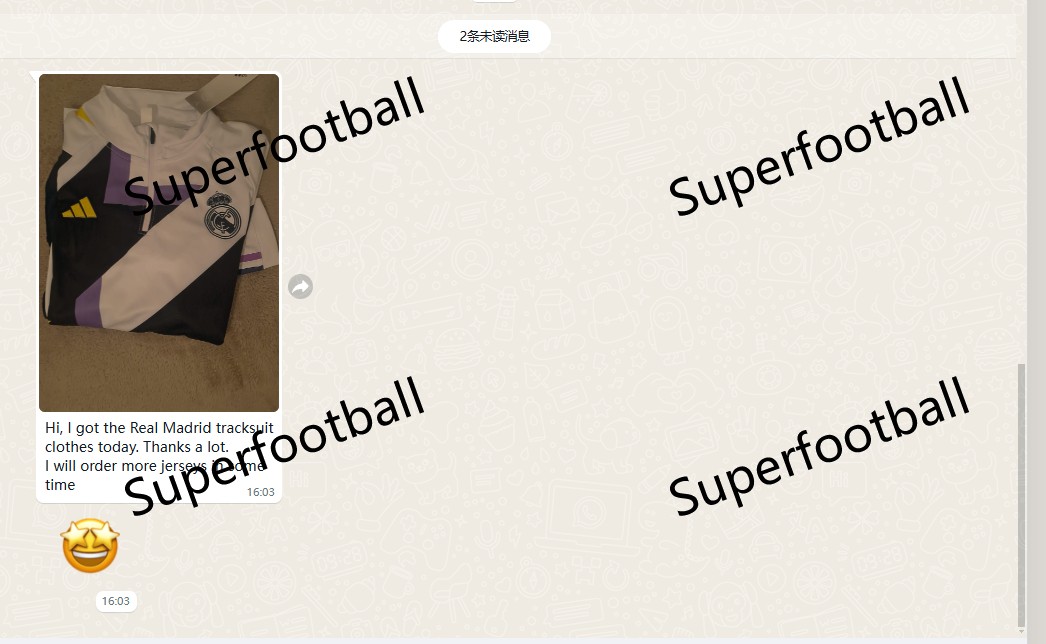The height and width of the screenshot is (644, 1046).
Task: Click the purple stripe on the jersey photo
Action: [88, 302]
